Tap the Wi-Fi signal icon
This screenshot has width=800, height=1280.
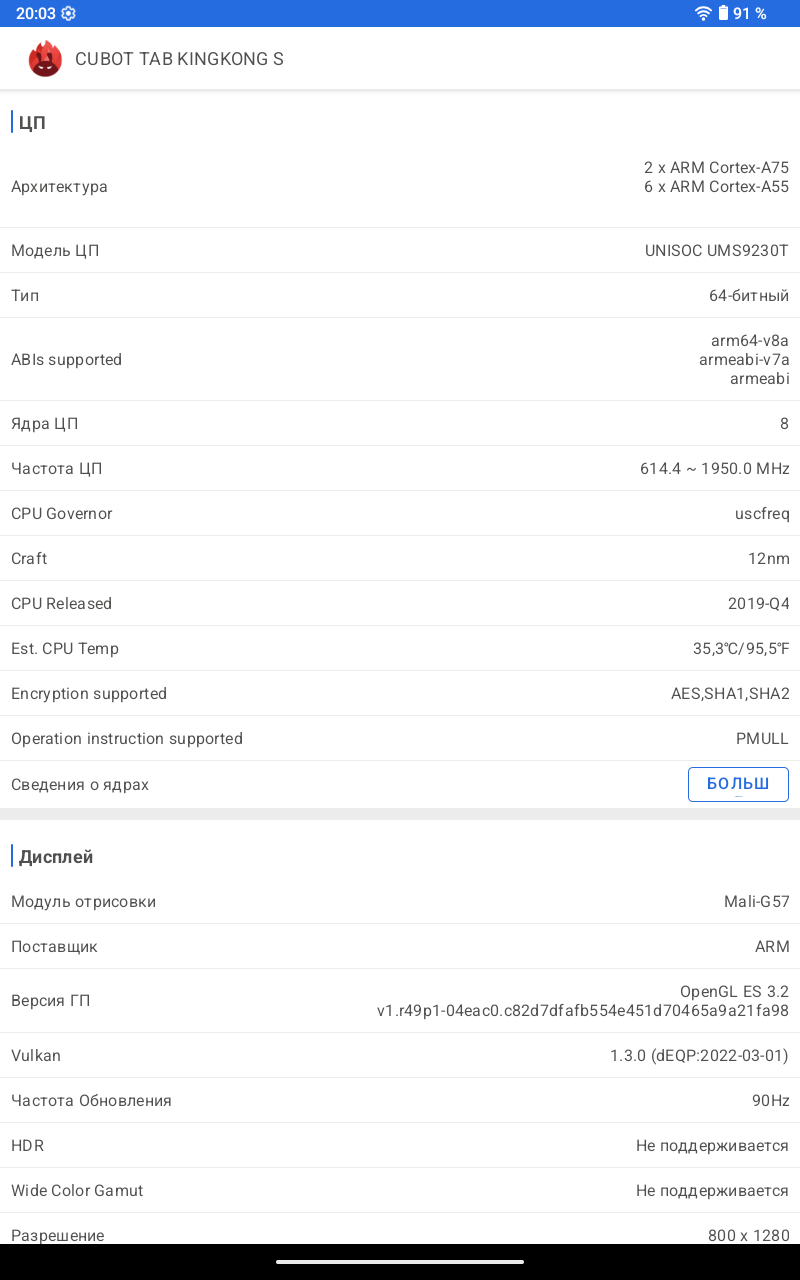coord(703,13)
